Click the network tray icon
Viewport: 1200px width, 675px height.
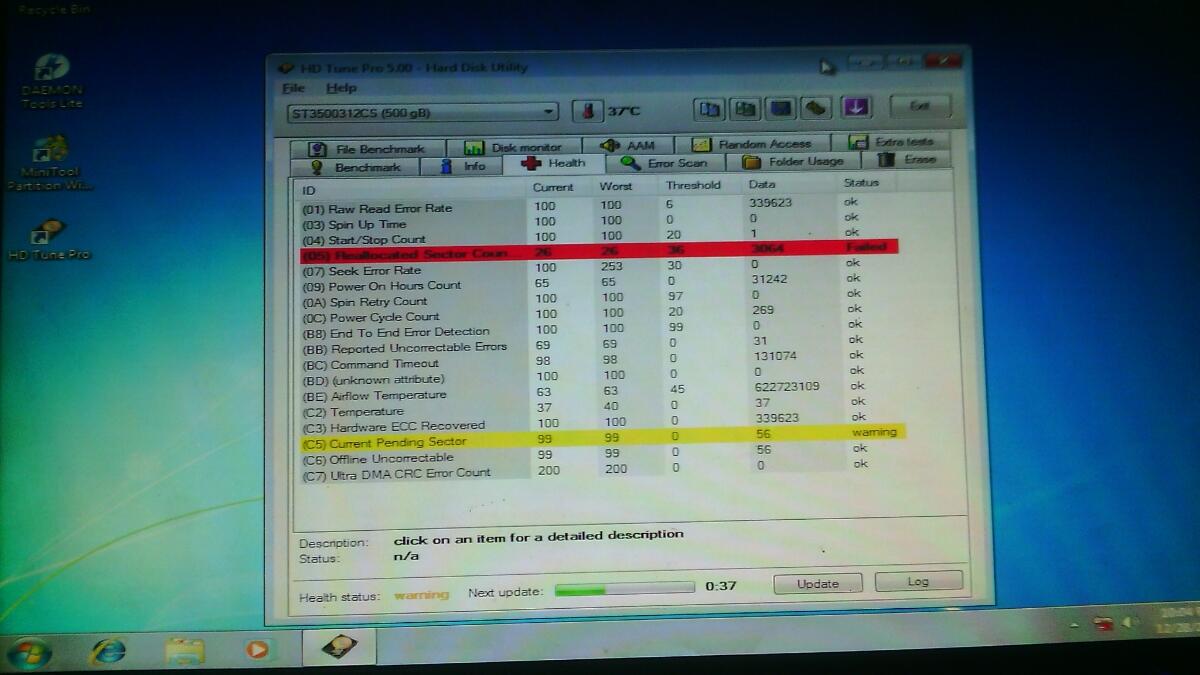point(1104,624)
